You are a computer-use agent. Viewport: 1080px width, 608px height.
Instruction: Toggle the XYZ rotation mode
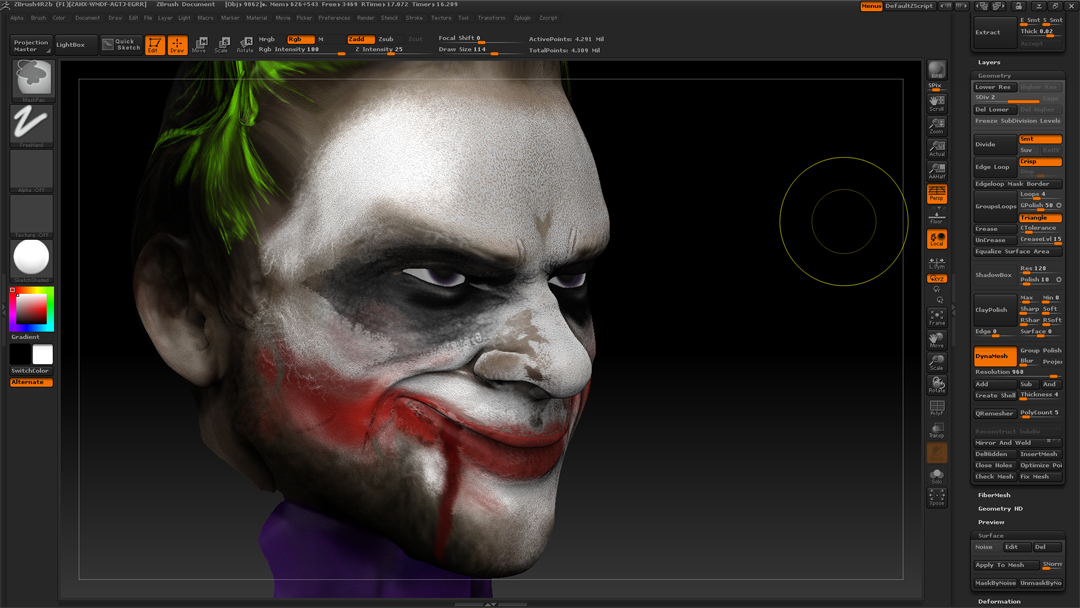pyautogui.click(x=937, y=279)
